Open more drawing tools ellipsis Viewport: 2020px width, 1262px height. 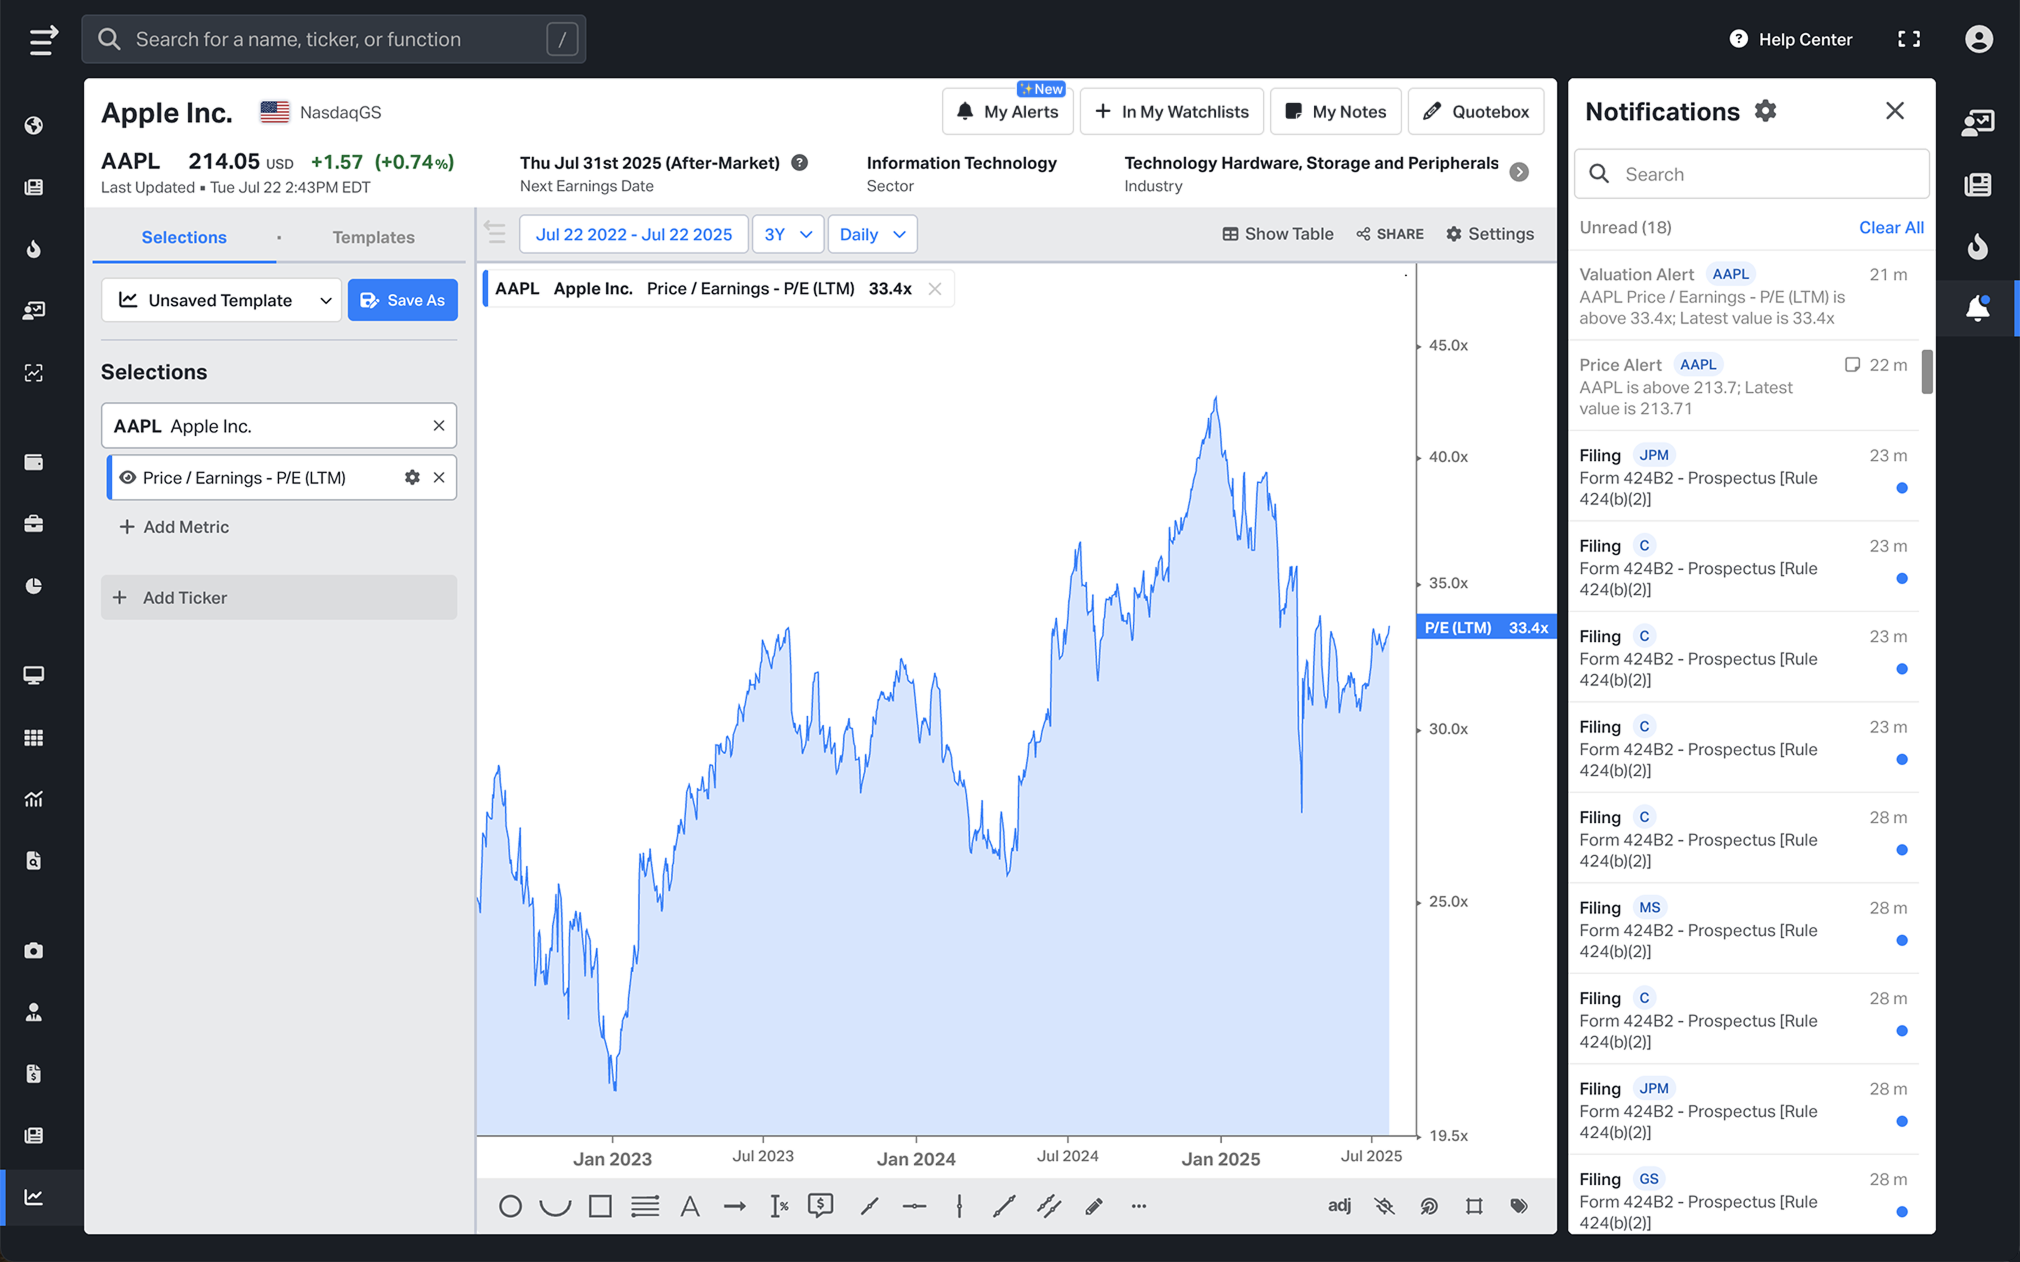point(1139,1206)
